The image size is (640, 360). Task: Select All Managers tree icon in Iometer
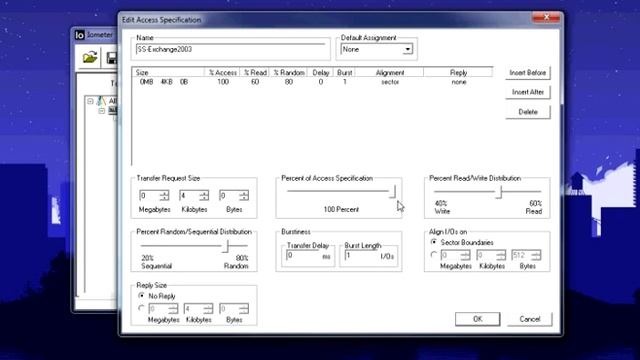tap(101, 100)
